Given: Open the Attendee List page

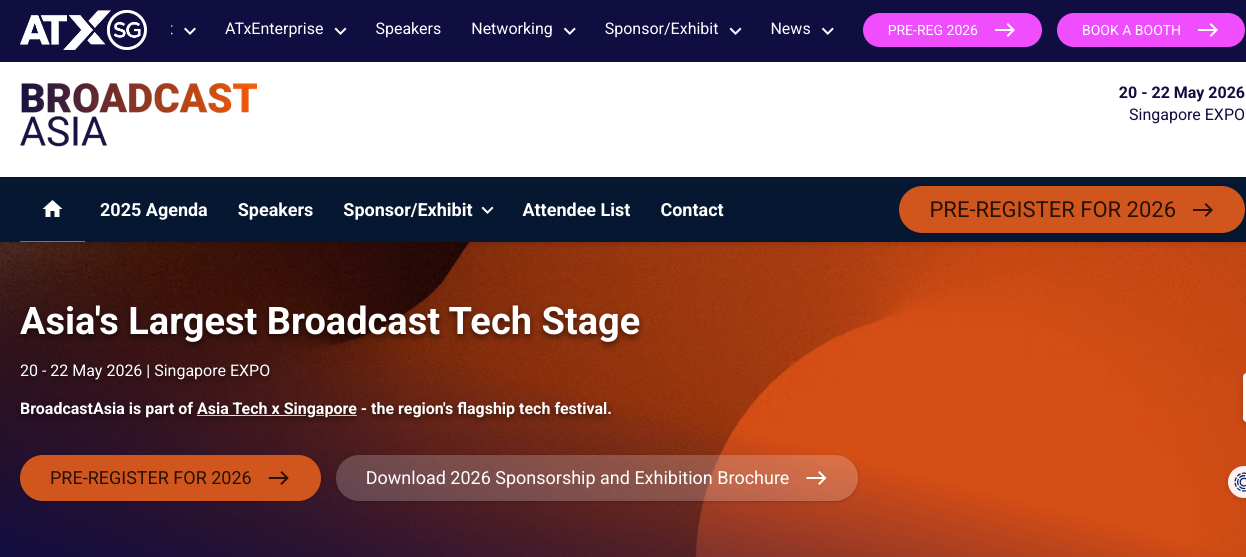Looking at the screenshot, I should (x=576, y=210).
